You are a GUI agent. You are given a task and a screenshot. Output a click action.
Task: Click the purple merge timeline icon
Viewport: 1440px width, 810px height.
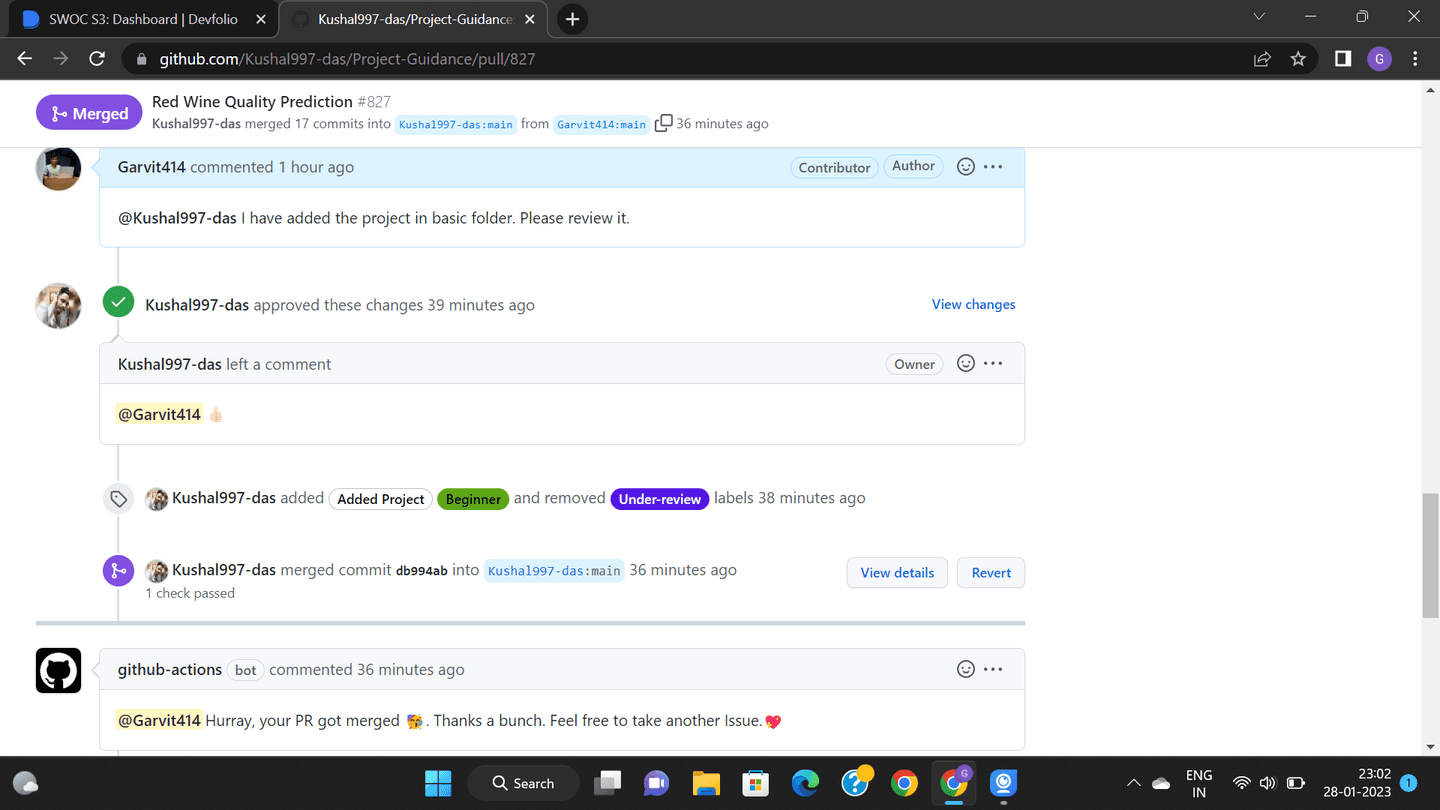coord(118,571)
